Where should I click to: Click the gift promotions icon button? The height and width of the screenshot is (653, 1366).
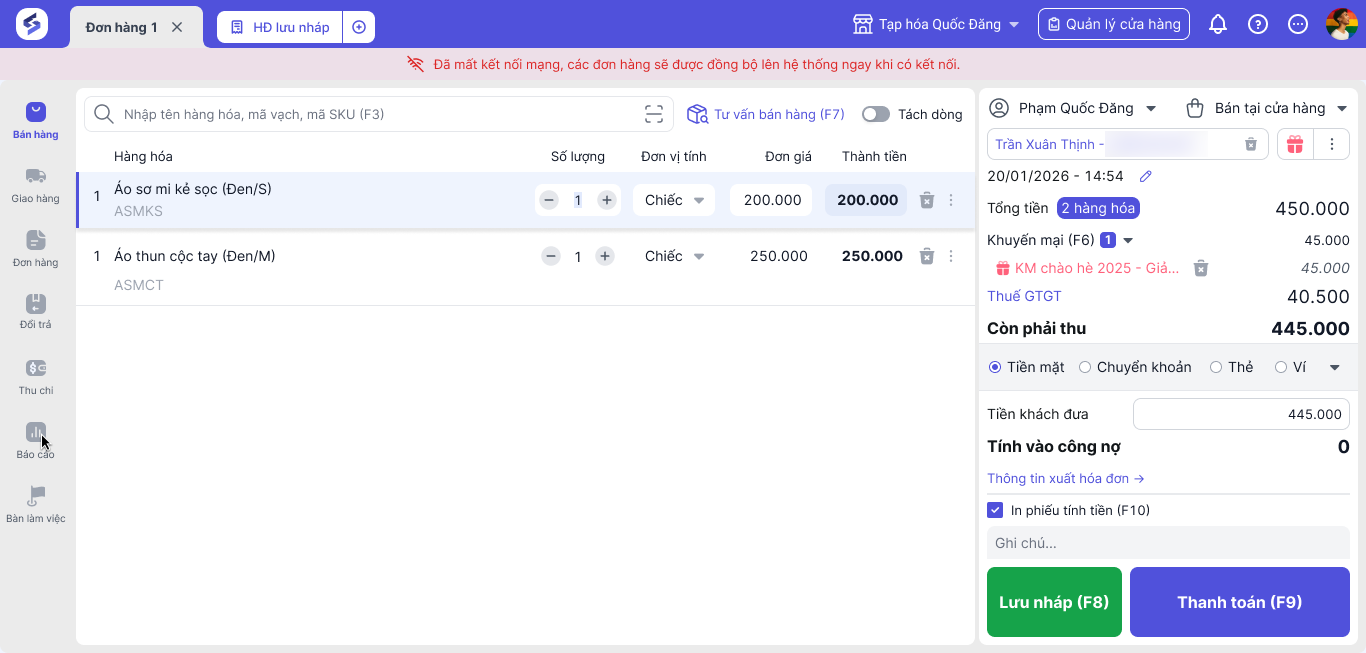[1295, 144]
